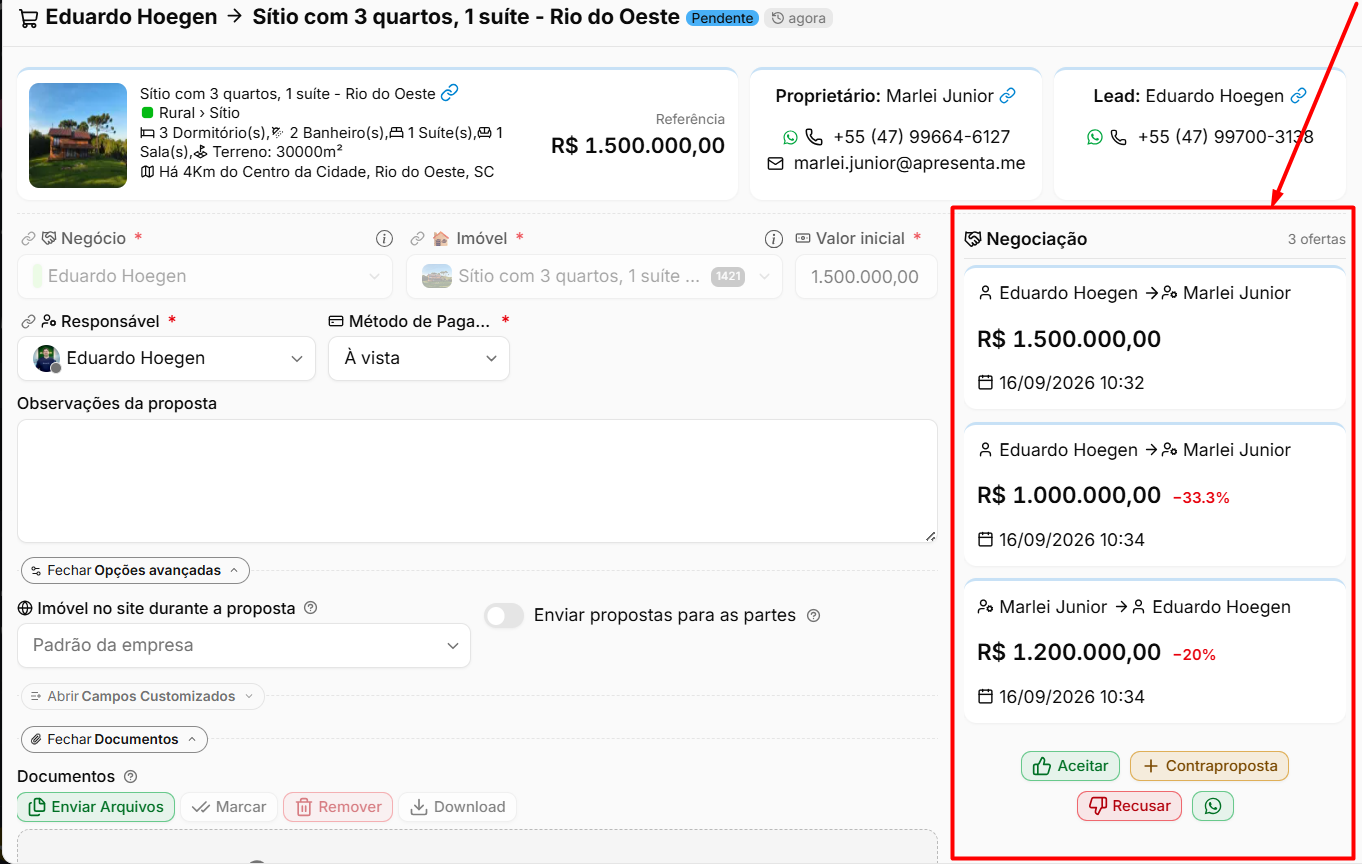
Task: Click the 'agora' time badge in the header
Action: click(x=798, y=18)
